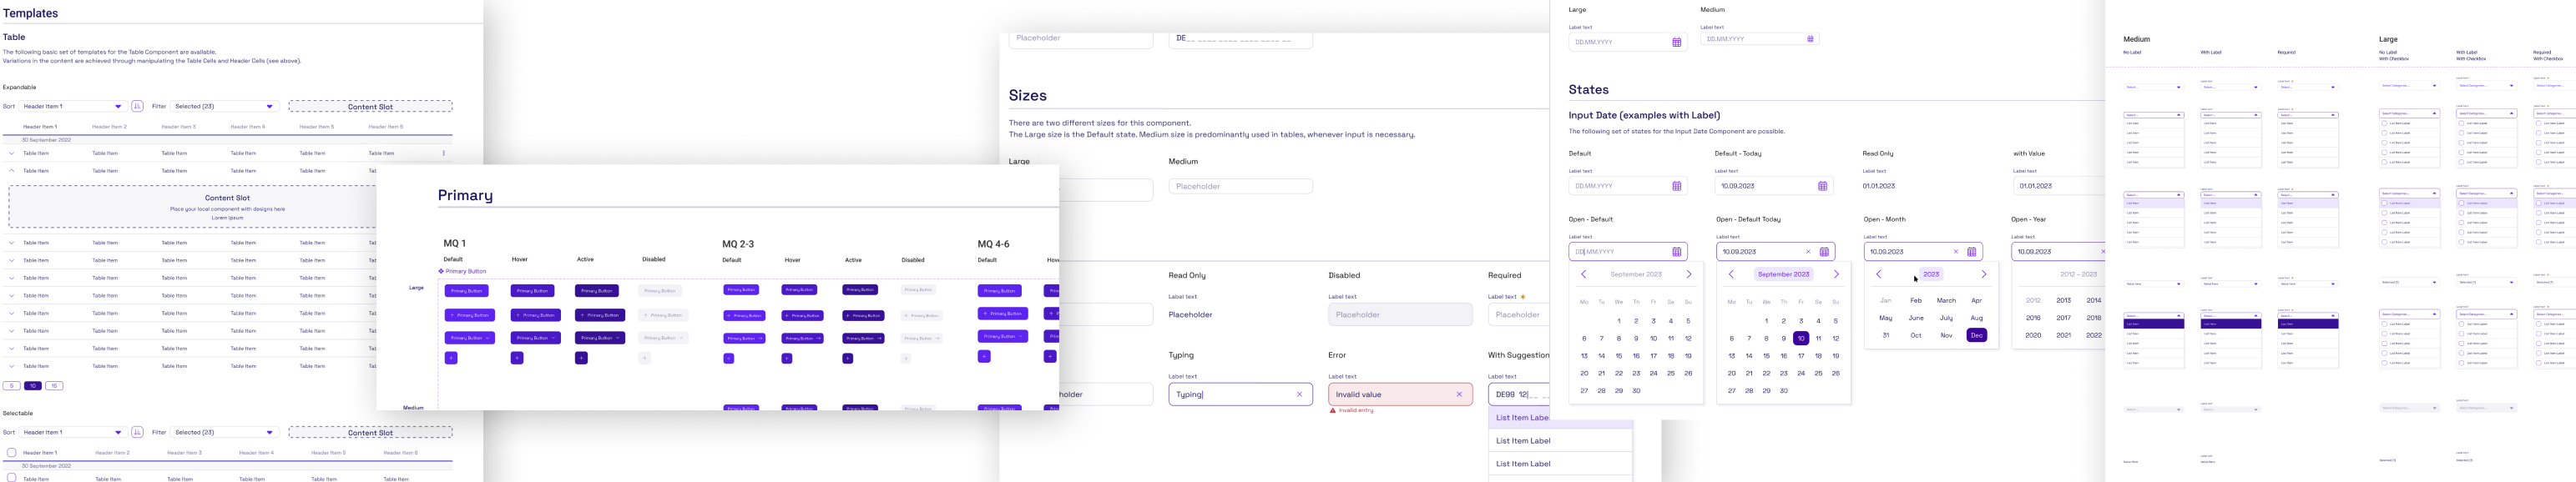This screenshot has height=482, width=2576.
Task: Collapse the expanded row above the Content Slot
Action: [x=12, y=171]
